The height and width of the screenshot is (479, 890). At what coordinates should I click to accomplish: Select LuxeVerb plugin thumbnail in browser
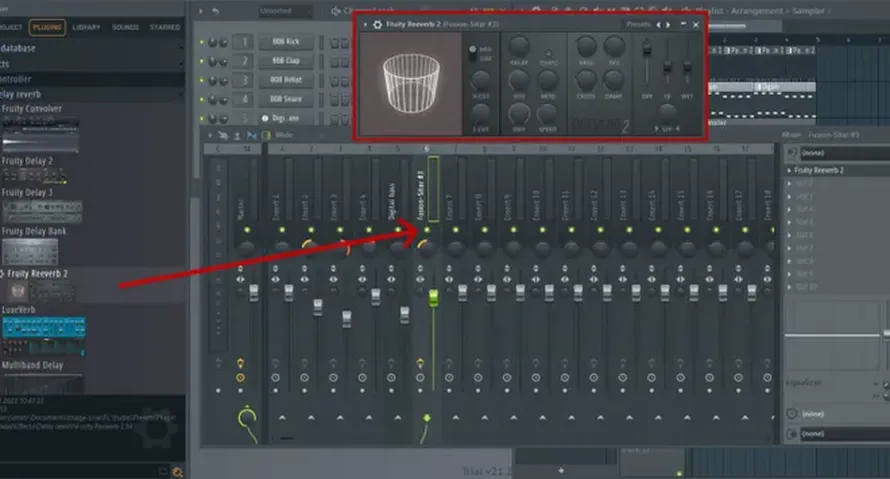pos(44,336)
